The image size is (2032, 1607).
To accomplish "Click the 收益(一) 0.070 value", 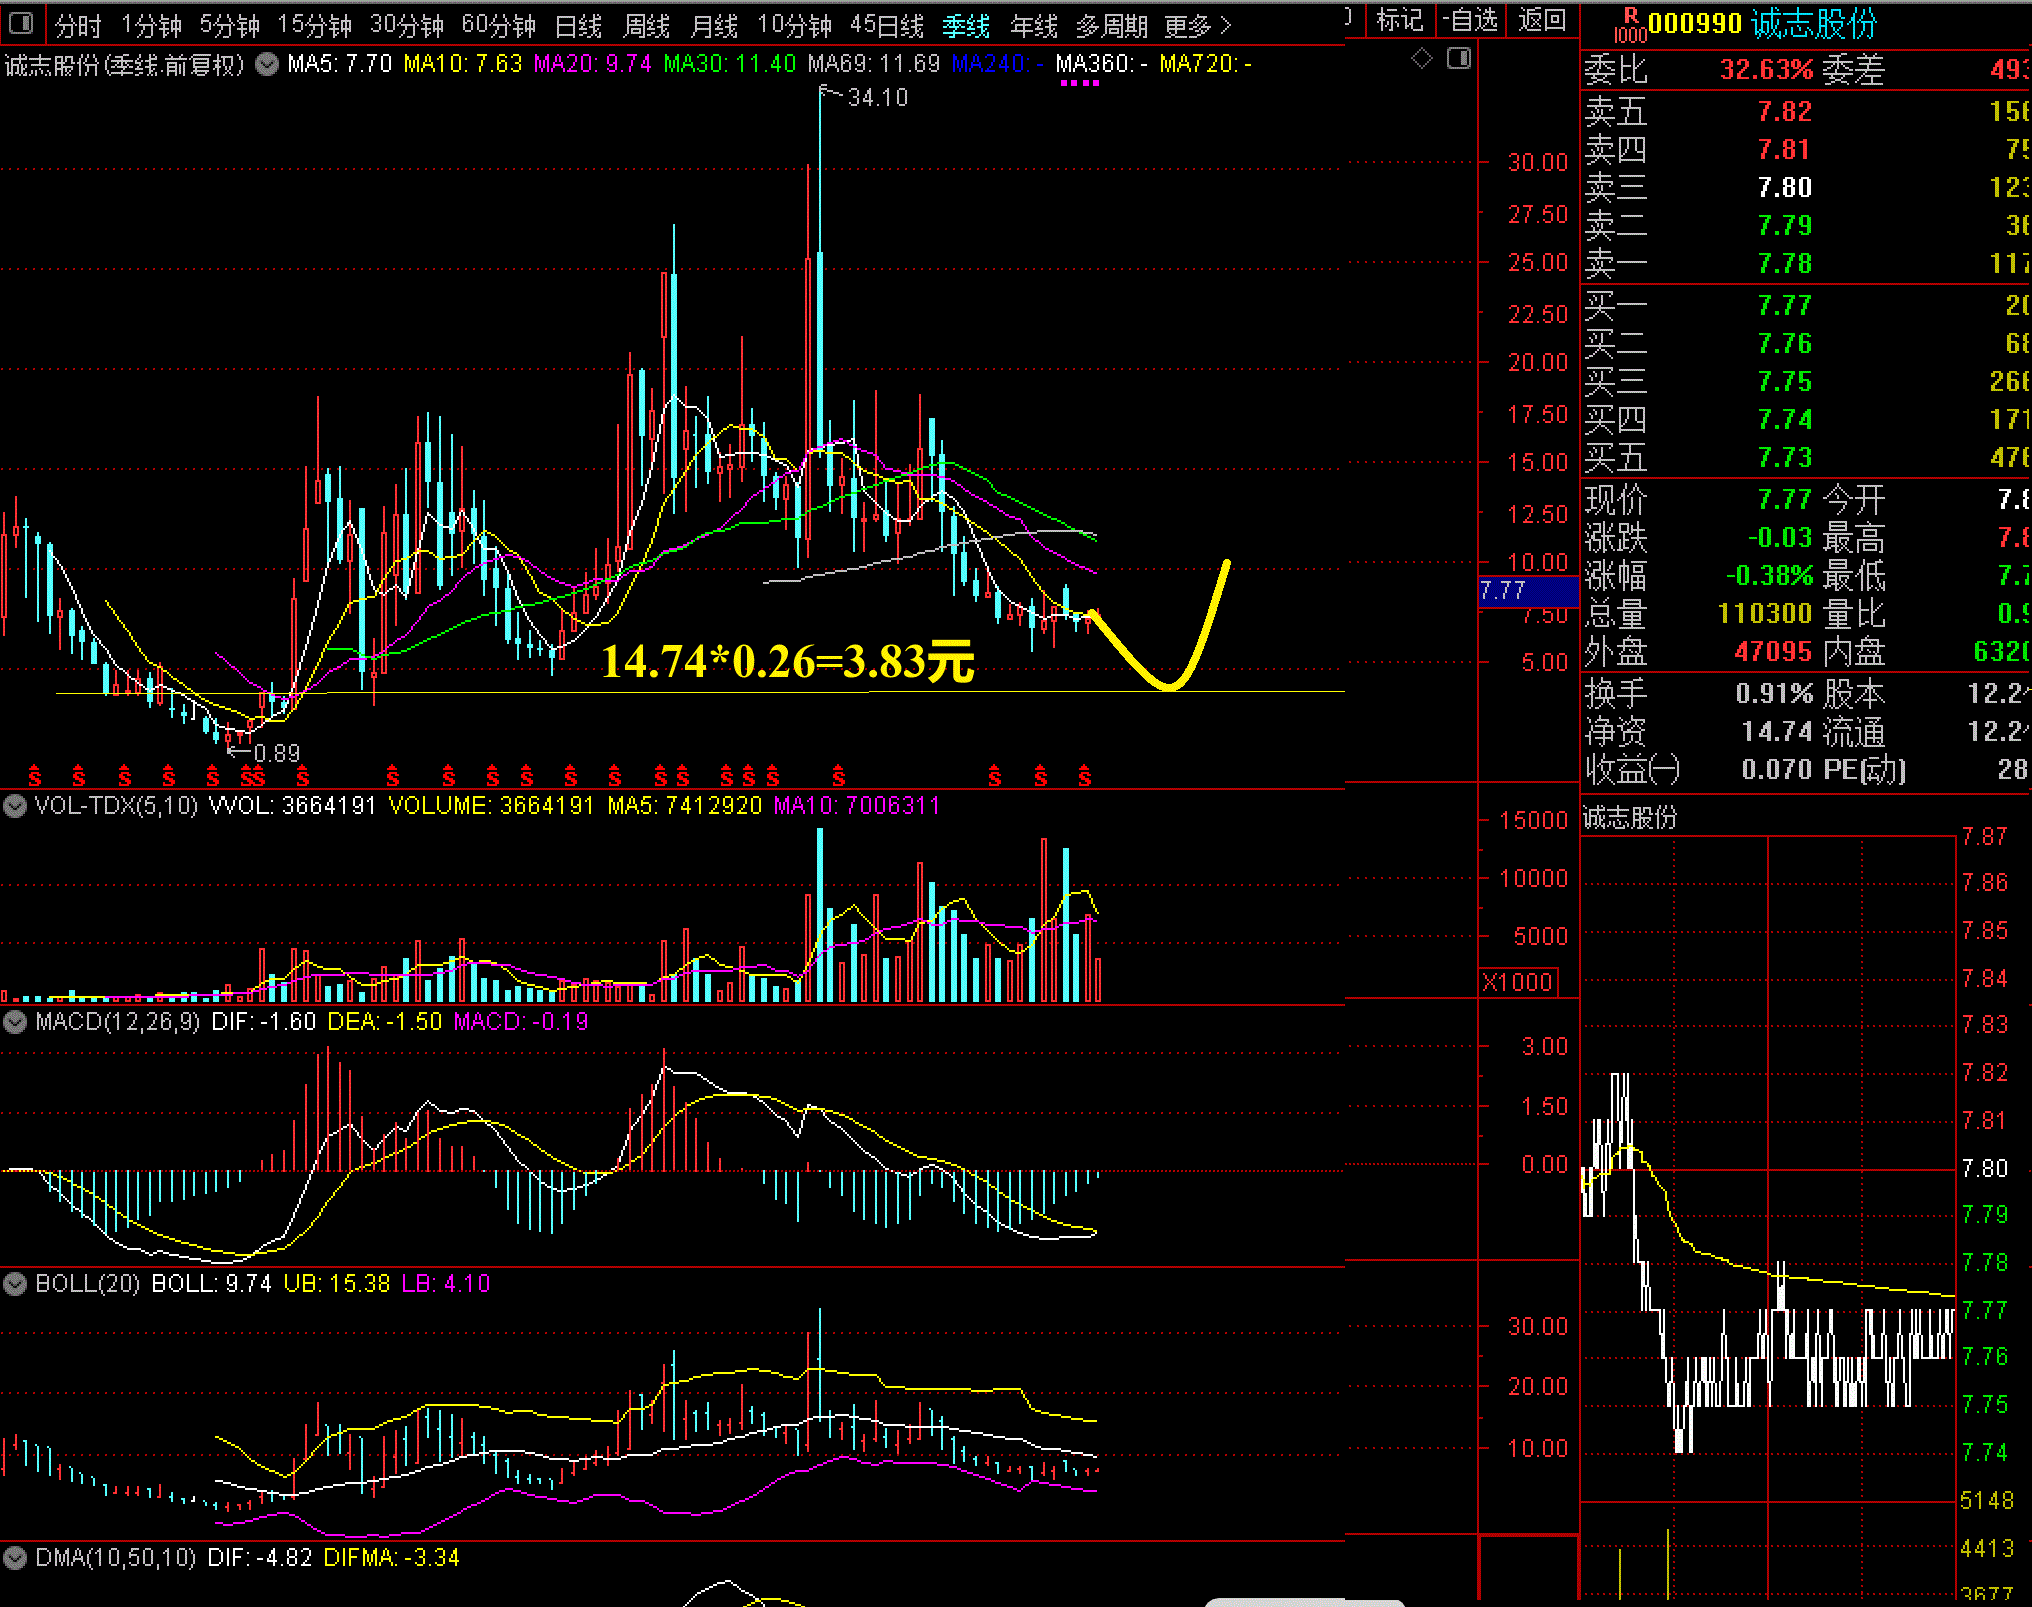I will click(1777, 770).
